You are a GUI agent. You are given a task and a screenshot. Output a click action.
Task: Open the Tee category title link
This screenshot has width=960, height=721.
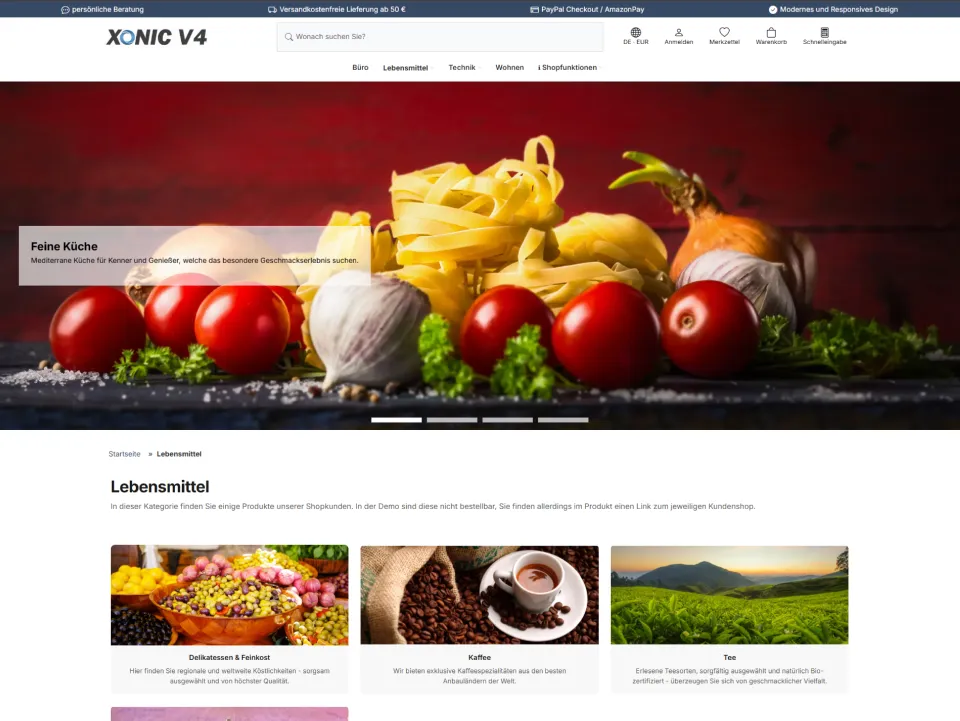tap(729, 657)
